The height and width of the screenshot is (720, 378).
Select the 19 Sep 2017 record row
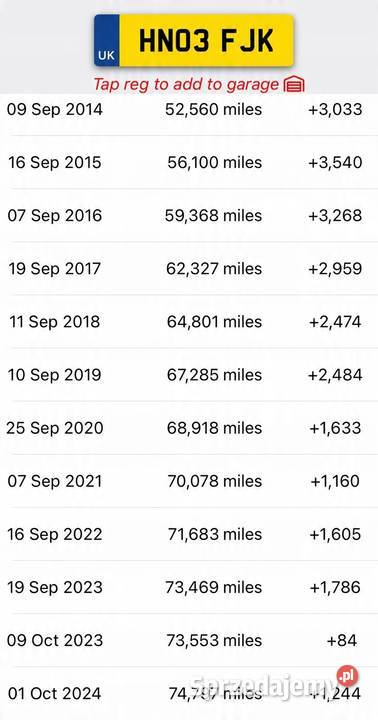pyautogui.click(x=189, y=269)
